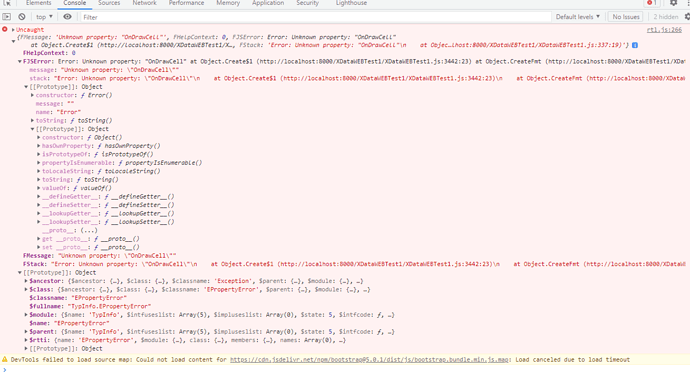Open the Security tab
This screenshot has height=379, width=690.
(307, 3)
